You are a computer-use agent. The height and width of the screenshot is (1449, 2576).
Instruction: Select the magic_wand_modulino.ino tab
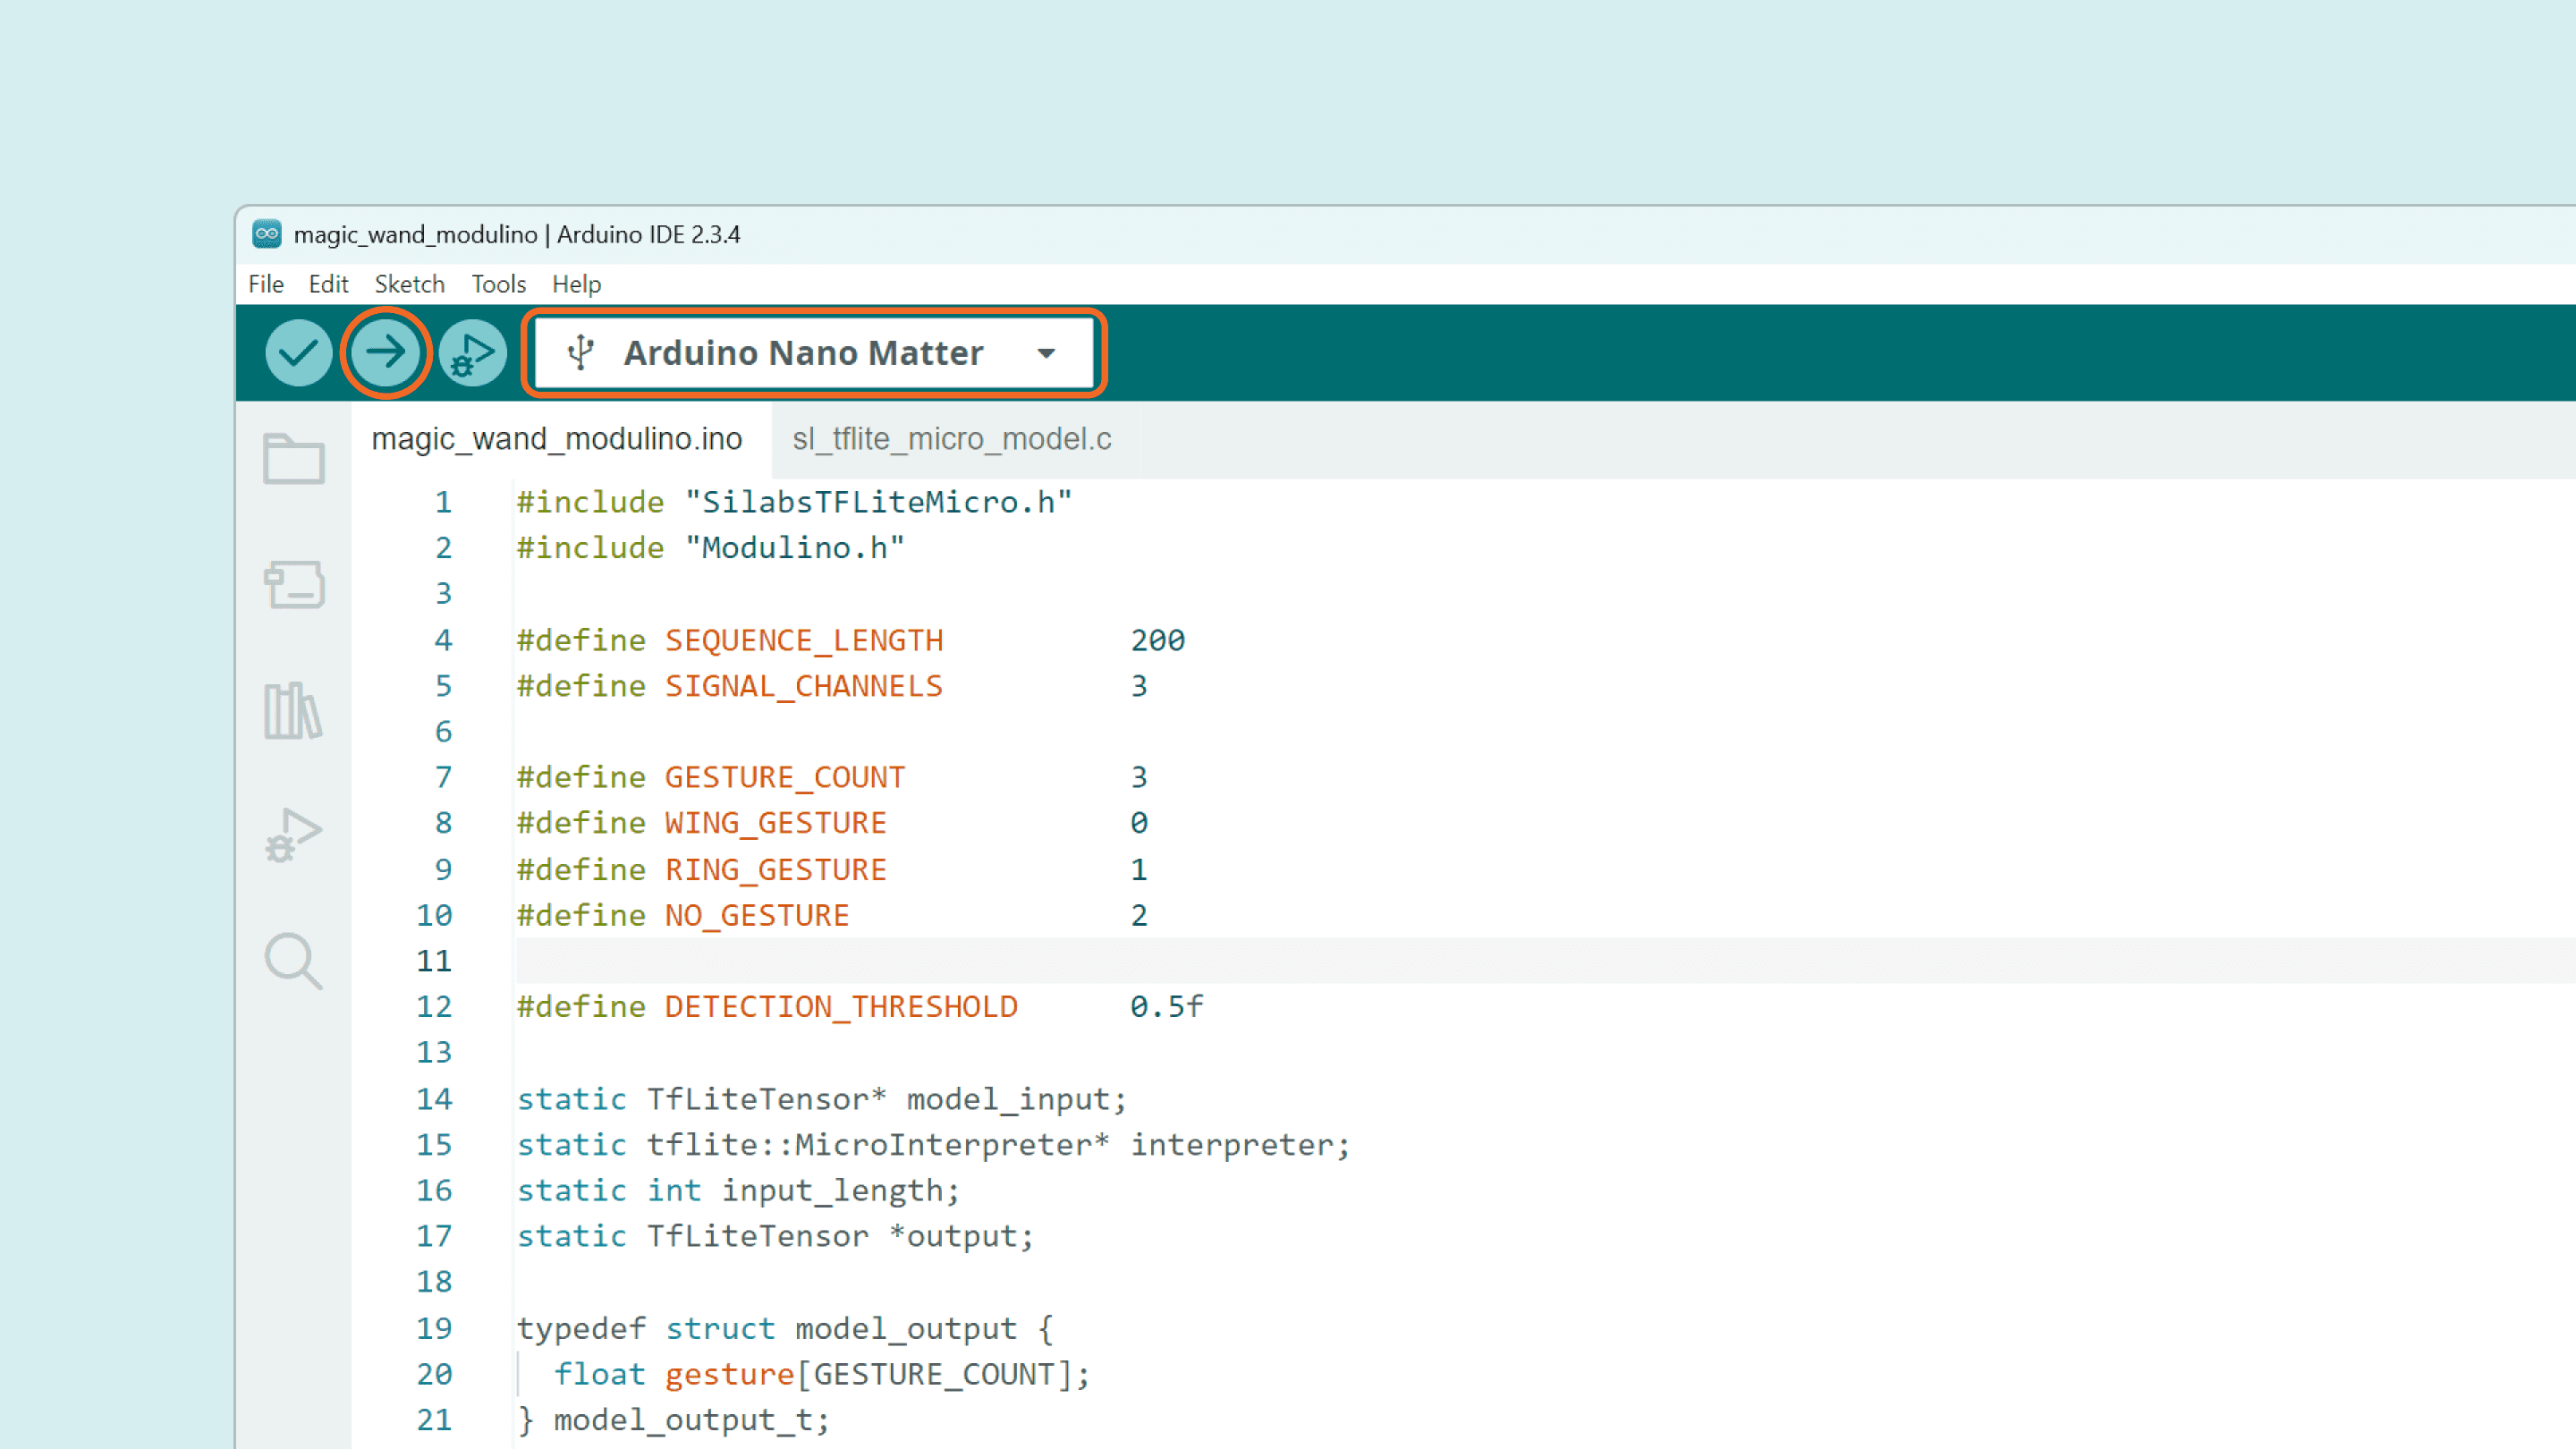coord(556,439)
